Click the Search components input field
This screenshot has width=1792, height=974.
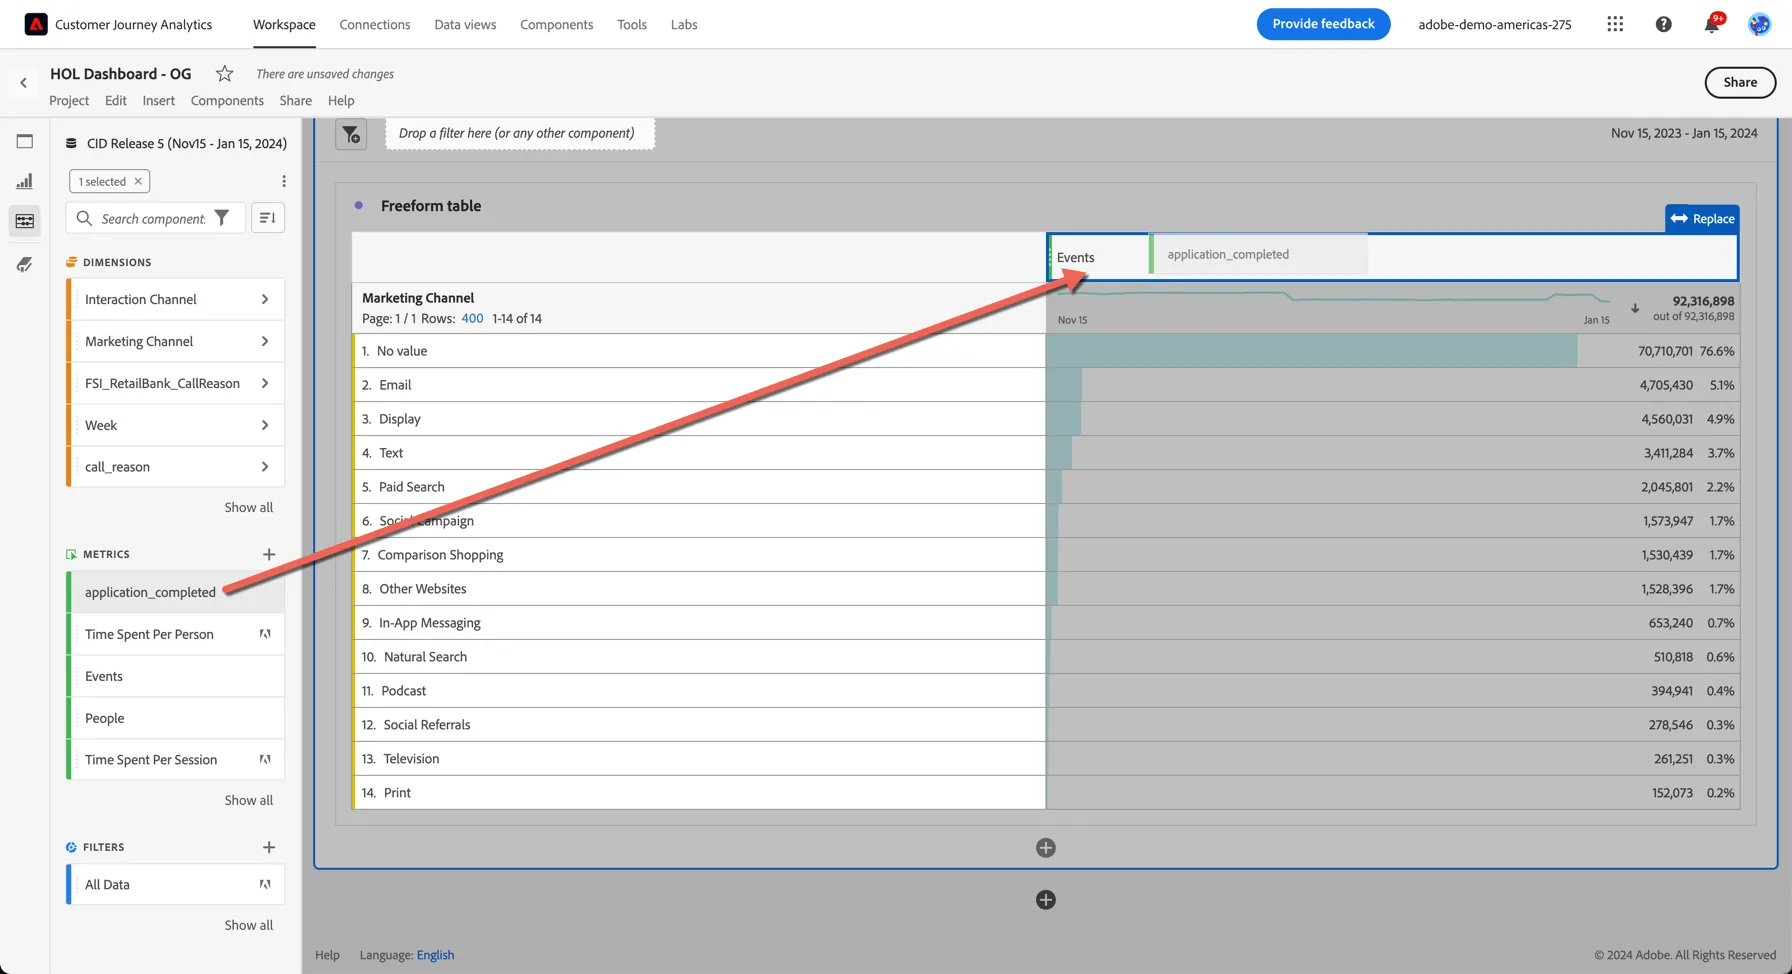coord(153,218)
